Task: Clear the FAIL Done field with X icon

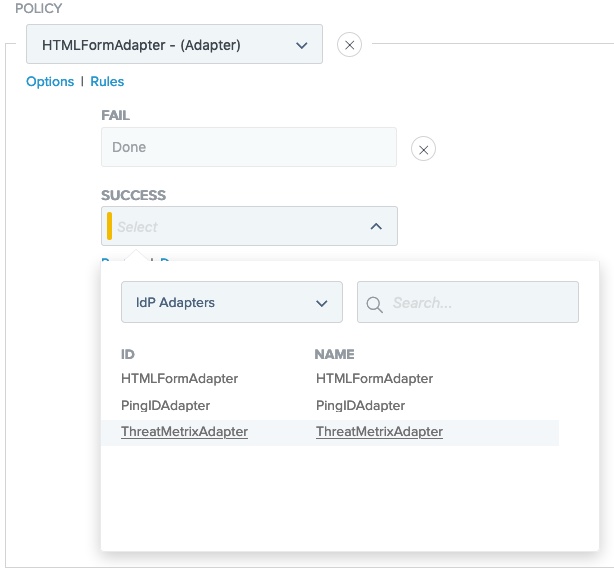Action: click(423, 149)
